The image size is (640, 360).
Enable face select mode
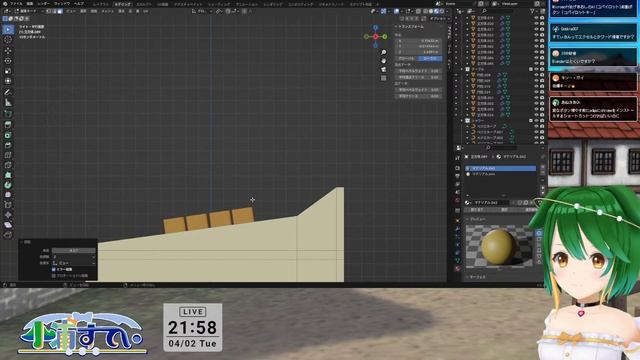point(60,11)
